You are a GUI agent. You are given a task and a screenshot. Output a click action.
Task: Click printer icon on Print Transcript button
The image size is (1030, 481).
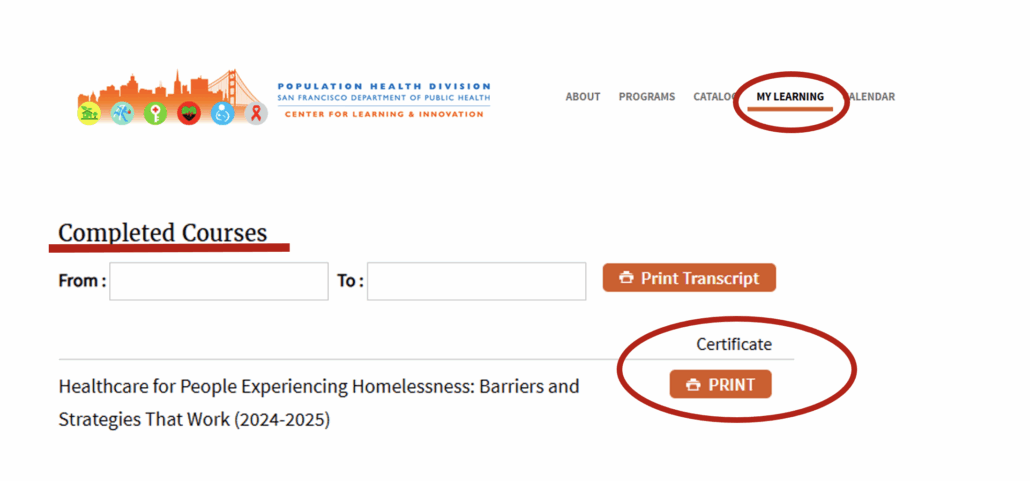coord(627,278)
